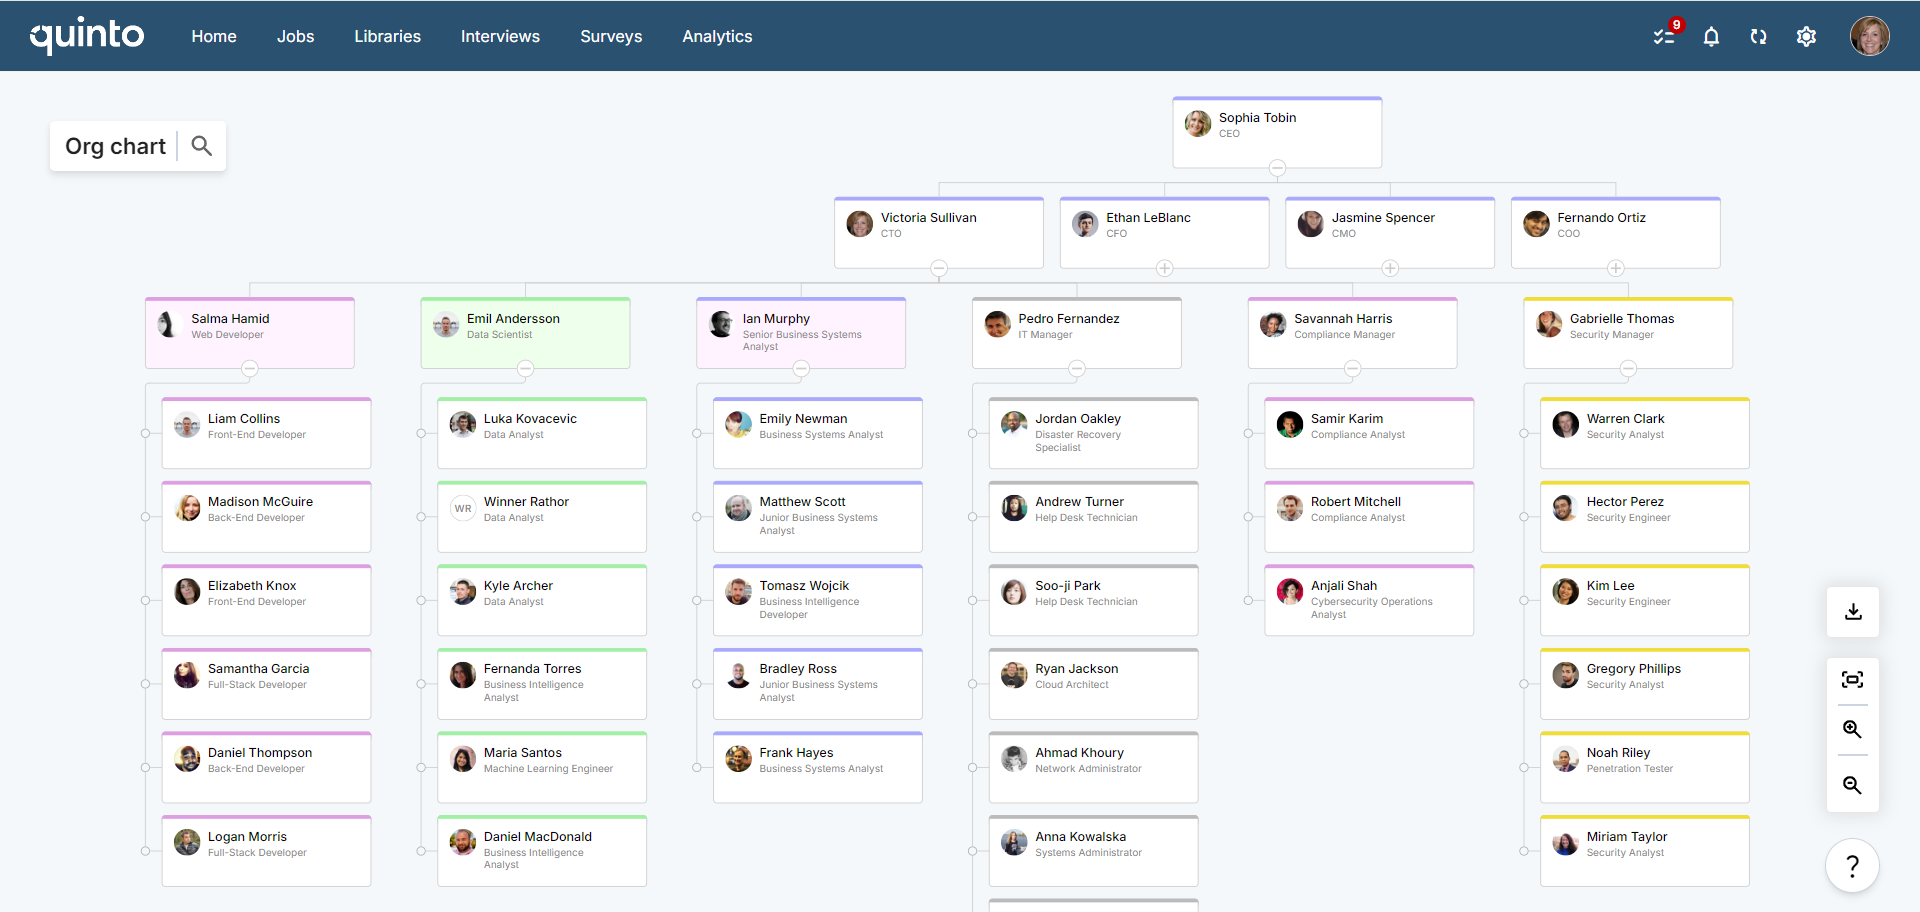Expand Jasmine Spencer's direct reports
The width and height of the screenshot is (1920, 912).
point(1390,268)
